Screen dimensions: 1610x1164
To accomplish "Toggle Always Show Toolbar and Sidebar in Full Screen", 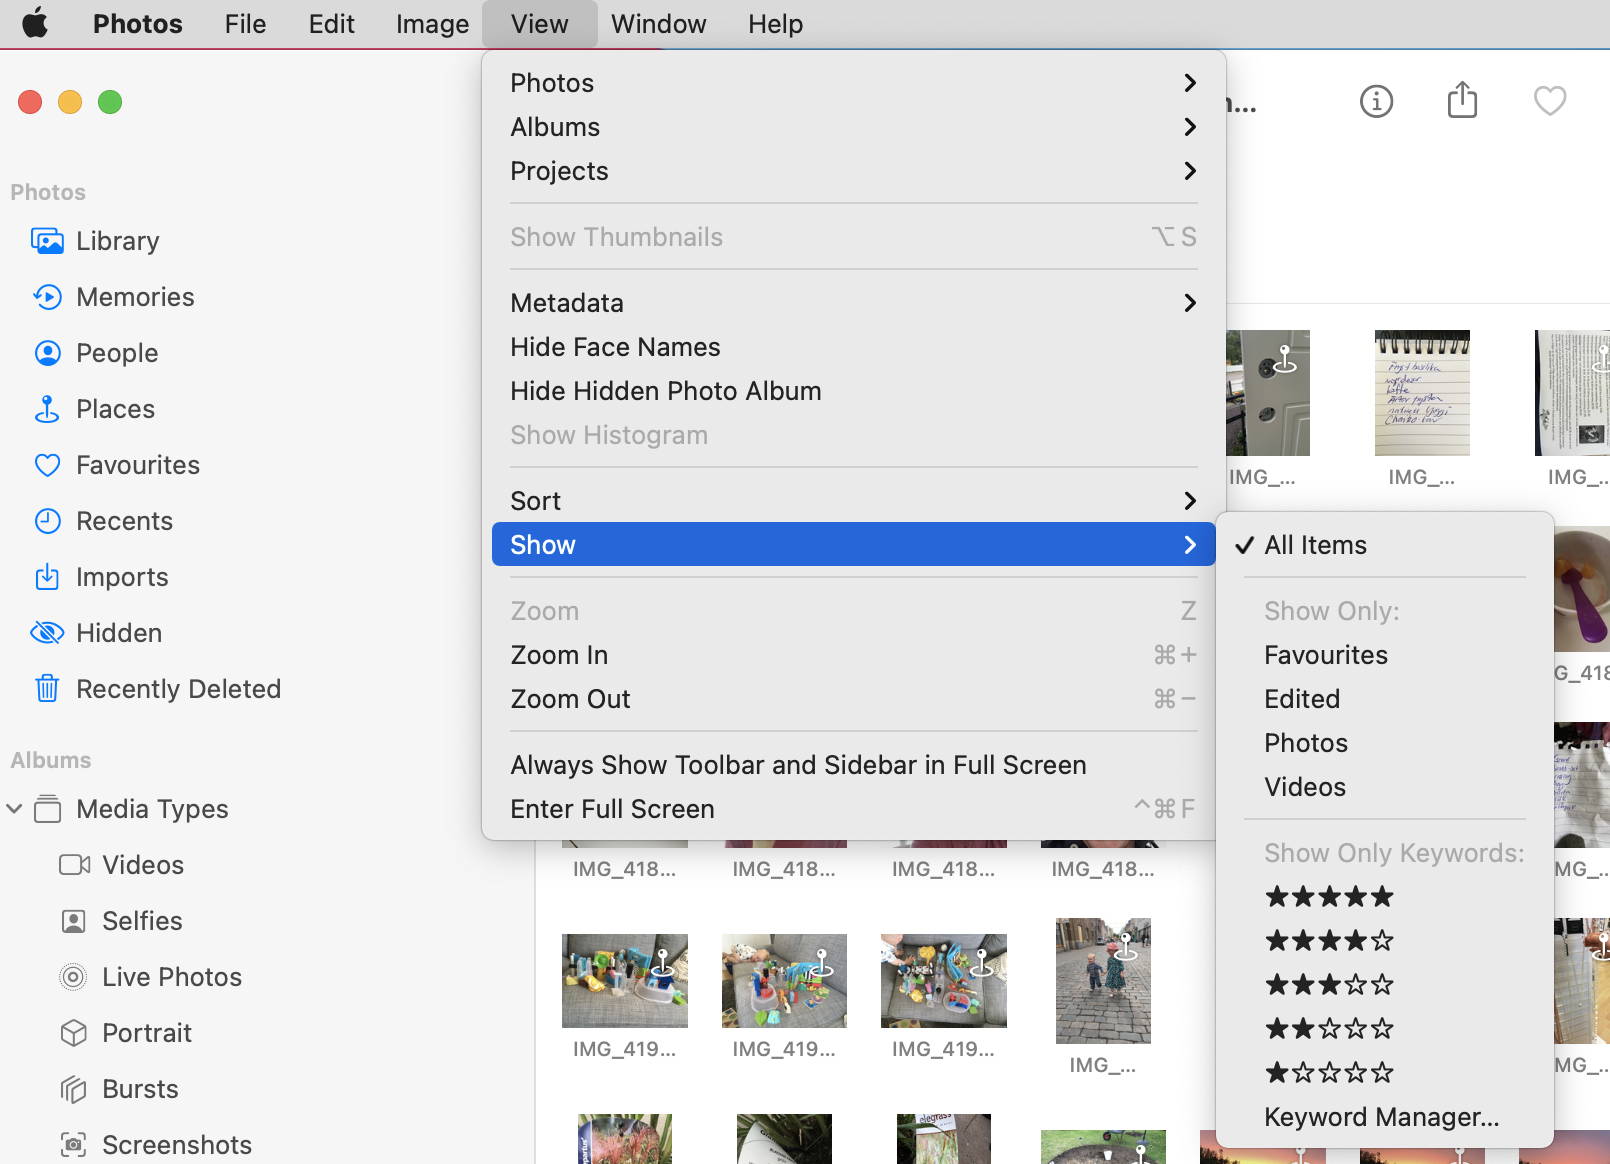I will coord(853,765).
